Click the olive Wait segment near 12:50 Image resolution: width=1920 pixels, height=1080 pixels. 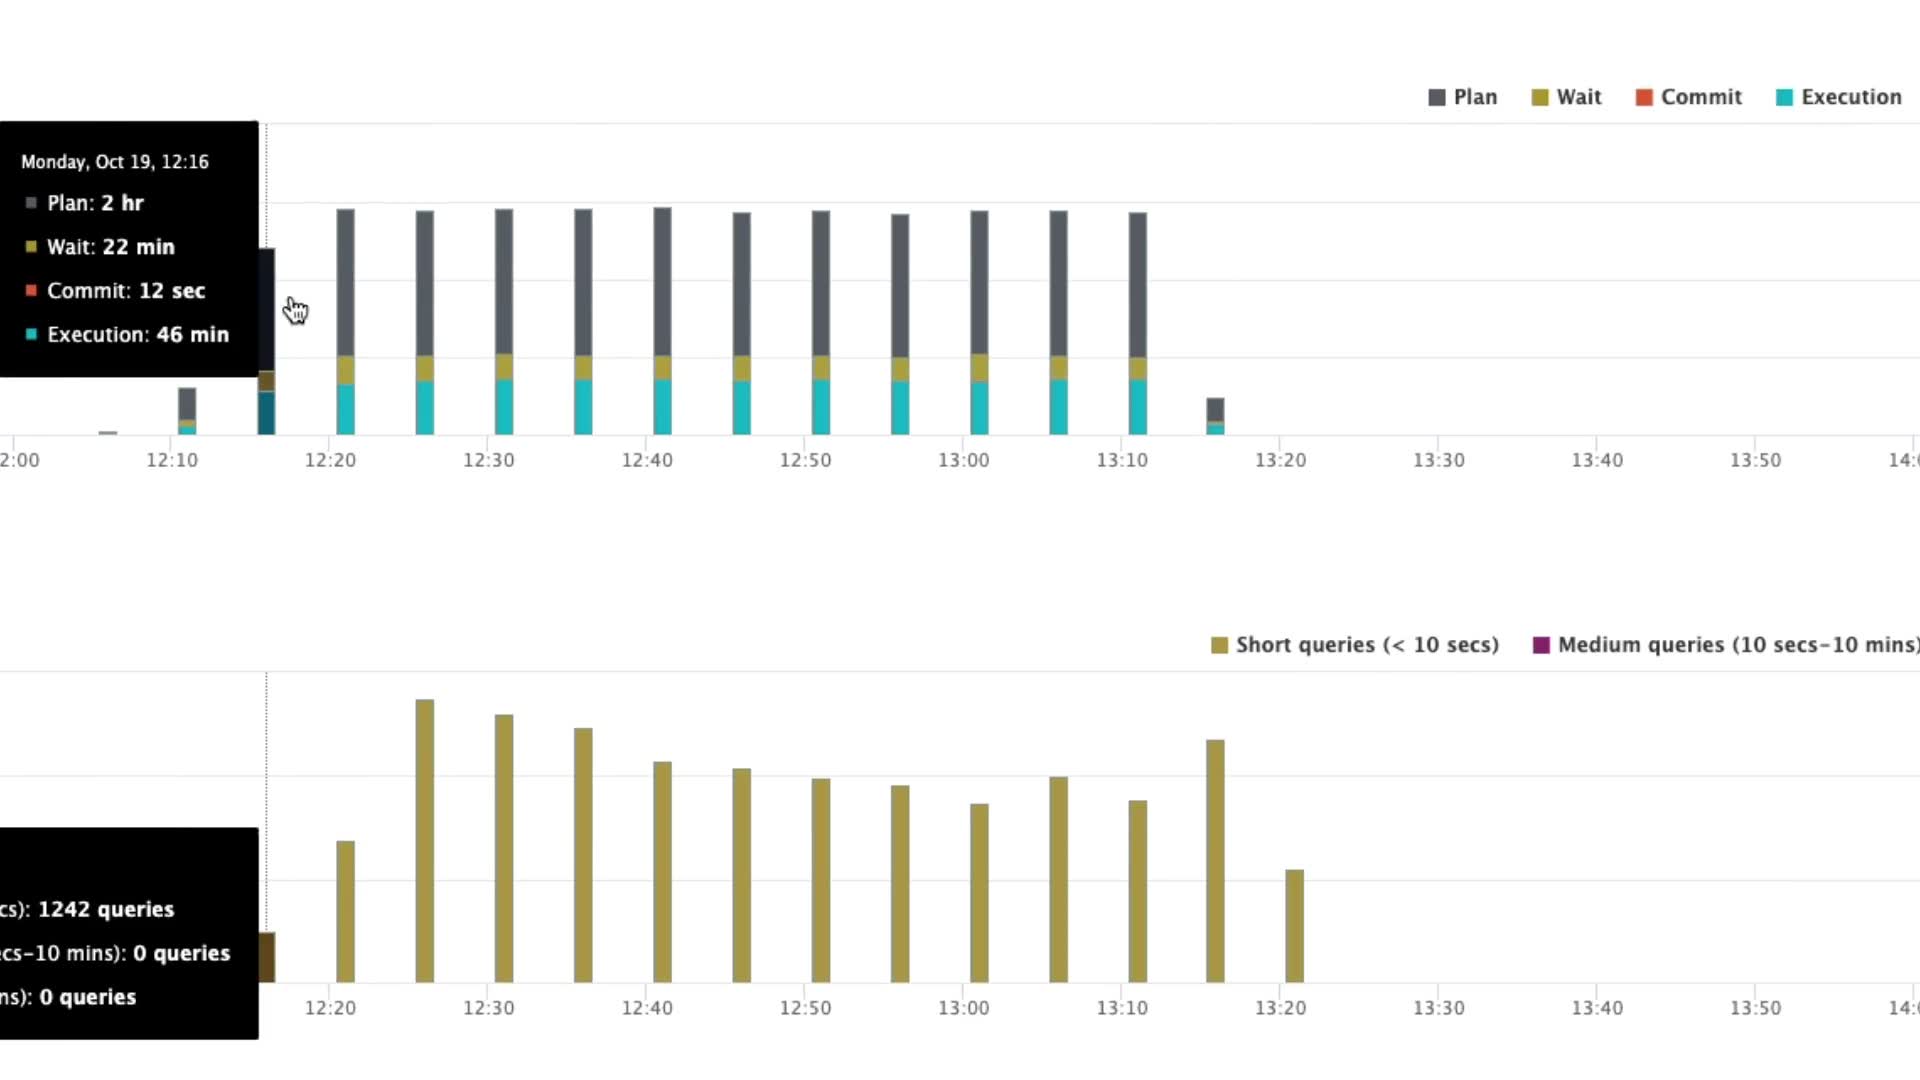point(820,367)
